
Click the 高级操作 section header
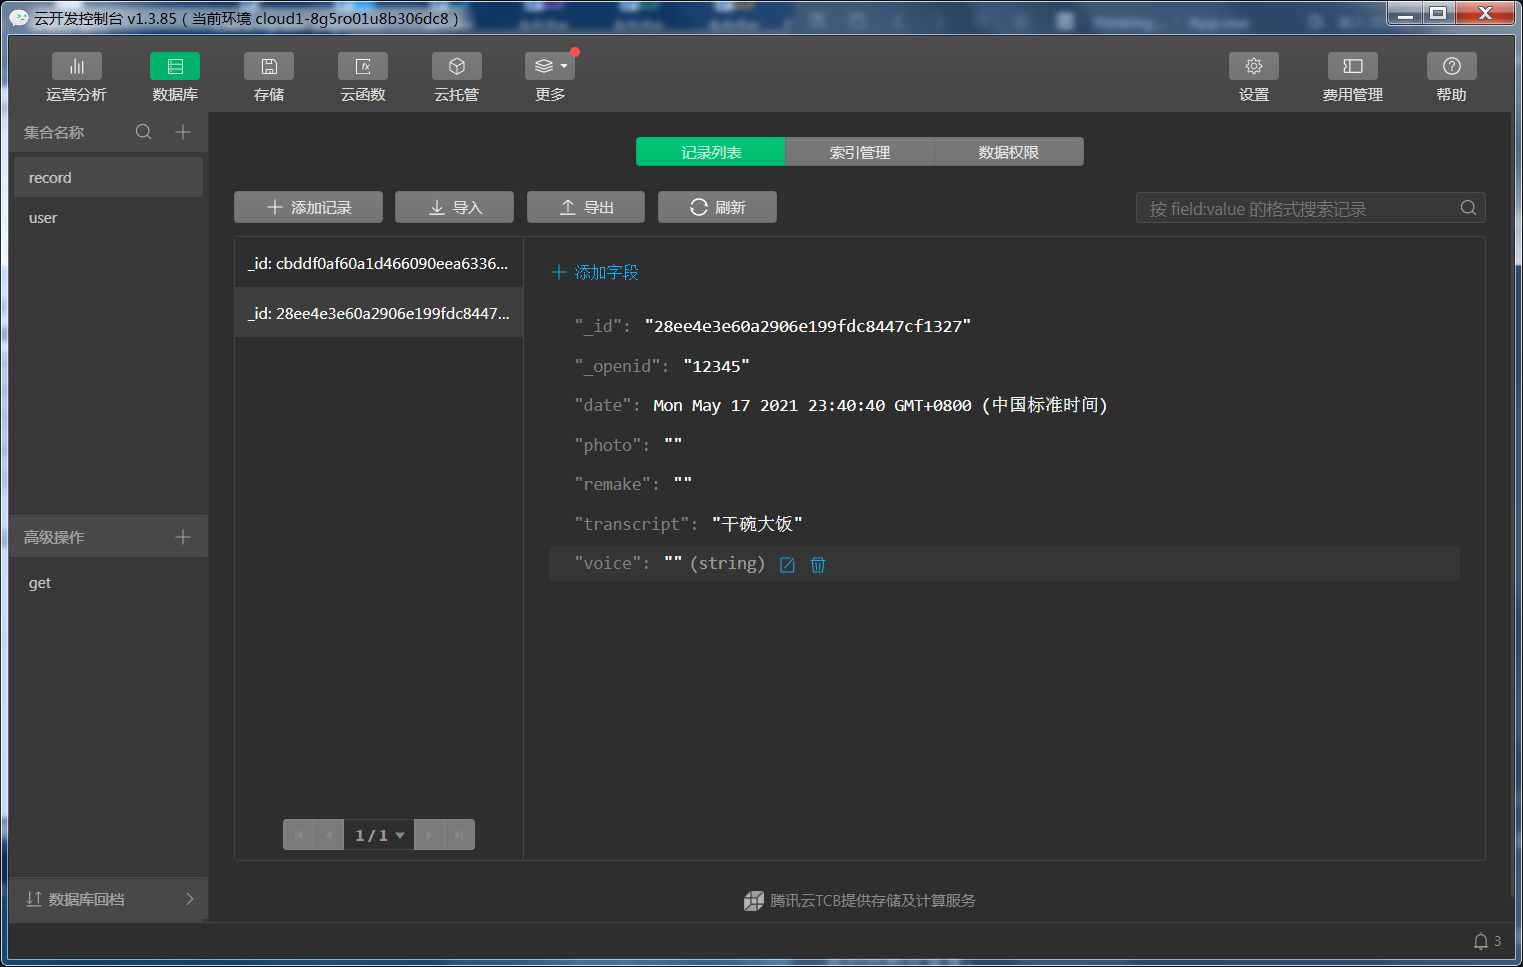[54, 537]
